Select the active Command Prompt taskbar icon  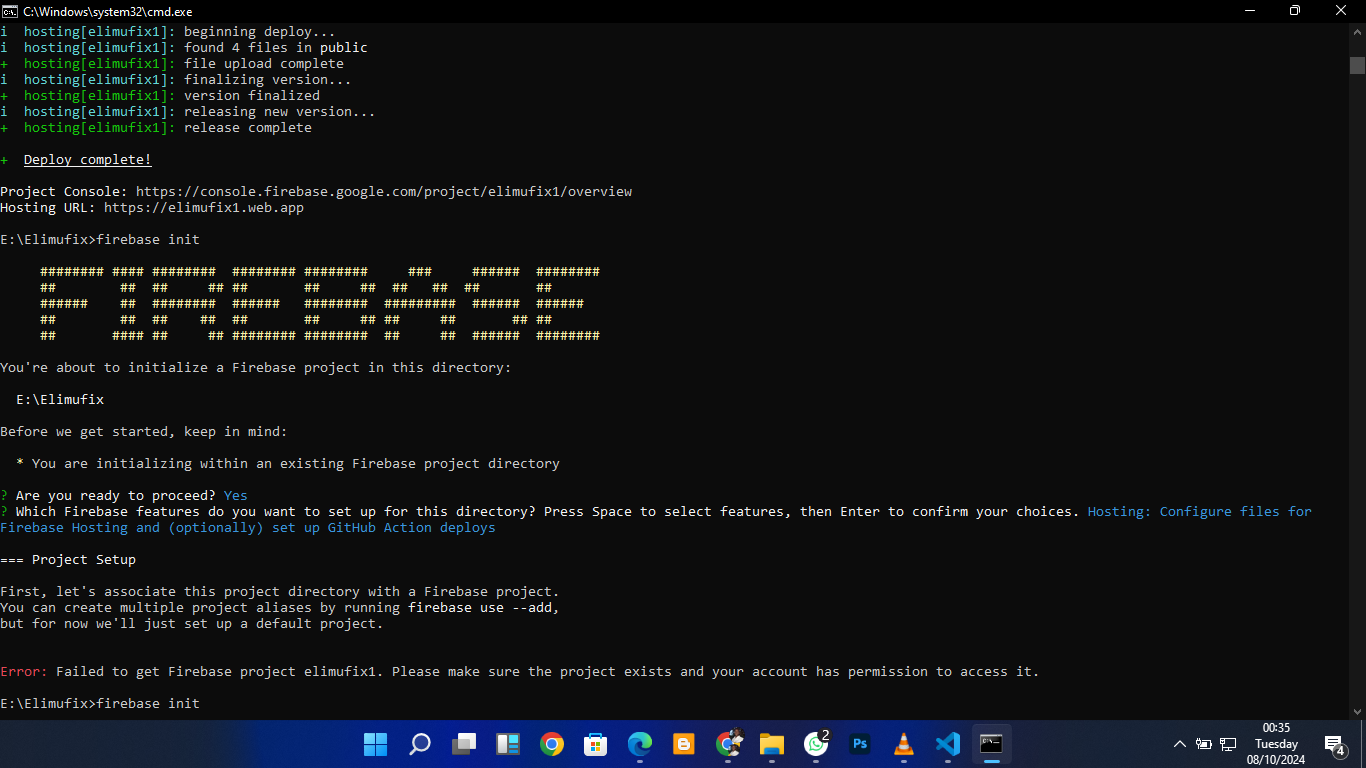[992, 744]
